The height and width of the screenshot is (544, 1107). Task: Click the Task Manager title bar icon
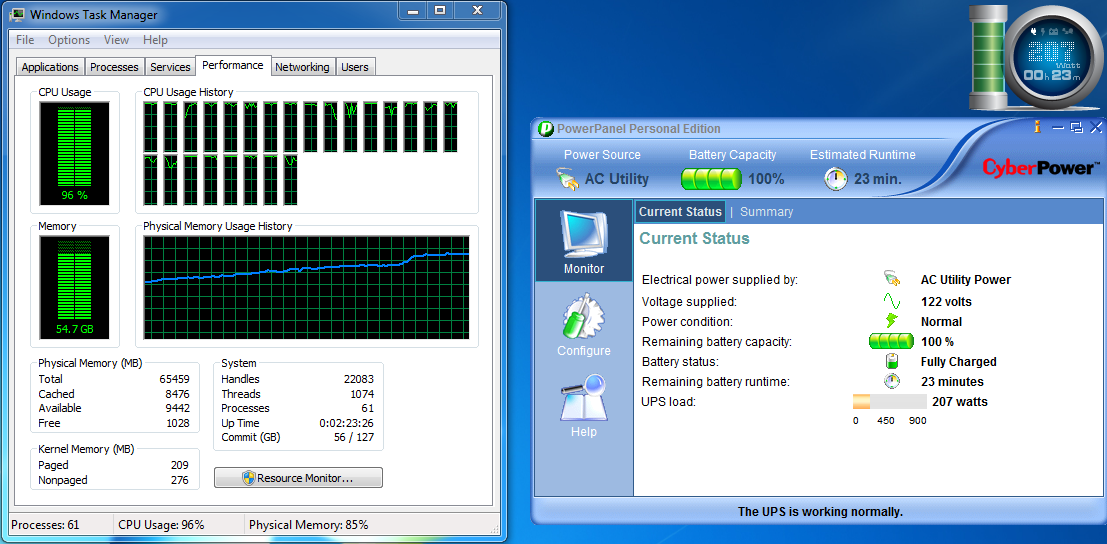(x=18, y=15)
